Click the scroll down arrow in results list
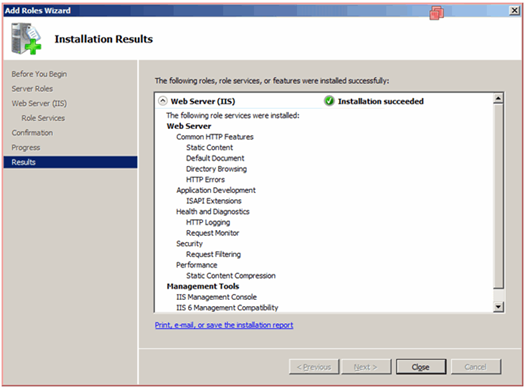 tap(498, 307)
